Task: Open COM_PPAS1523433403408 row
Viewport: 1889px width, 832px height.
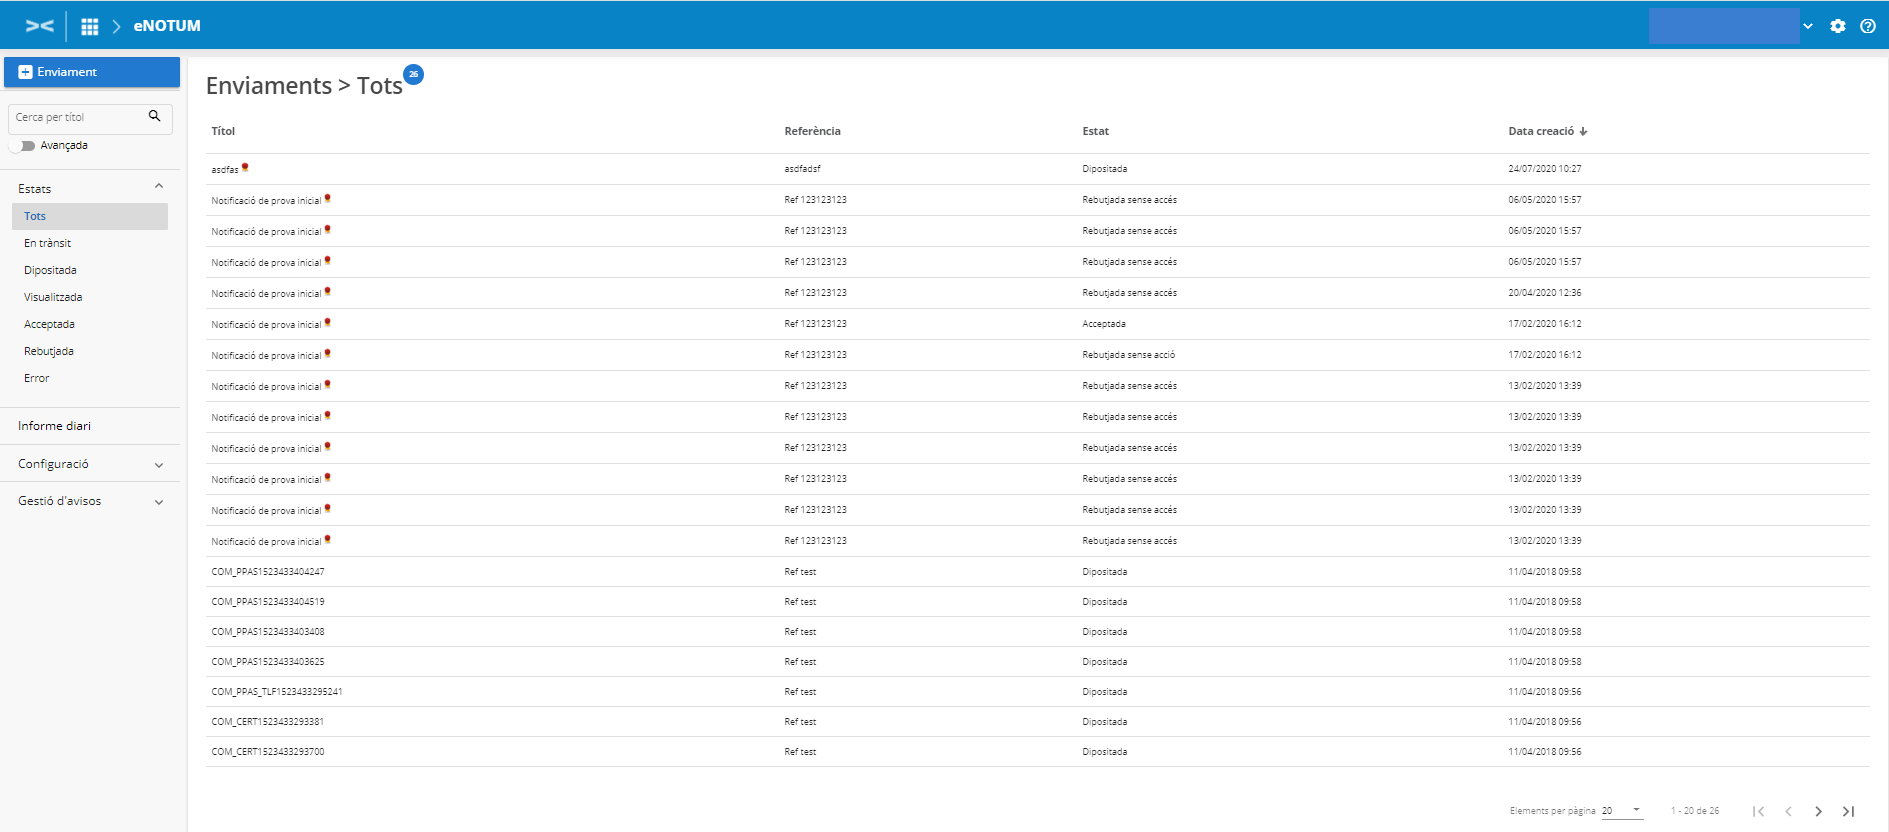Action: coord(1038,632)
